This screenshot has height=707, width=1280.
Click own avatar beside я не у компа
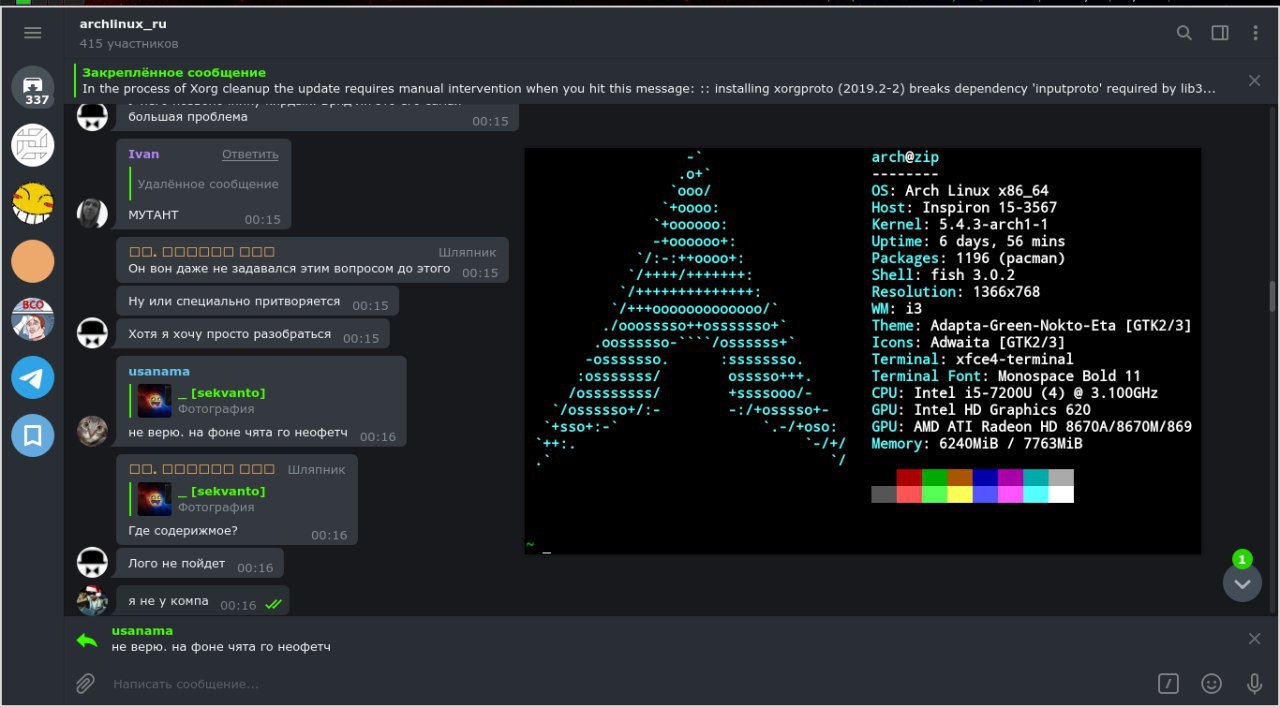[92, 600]
